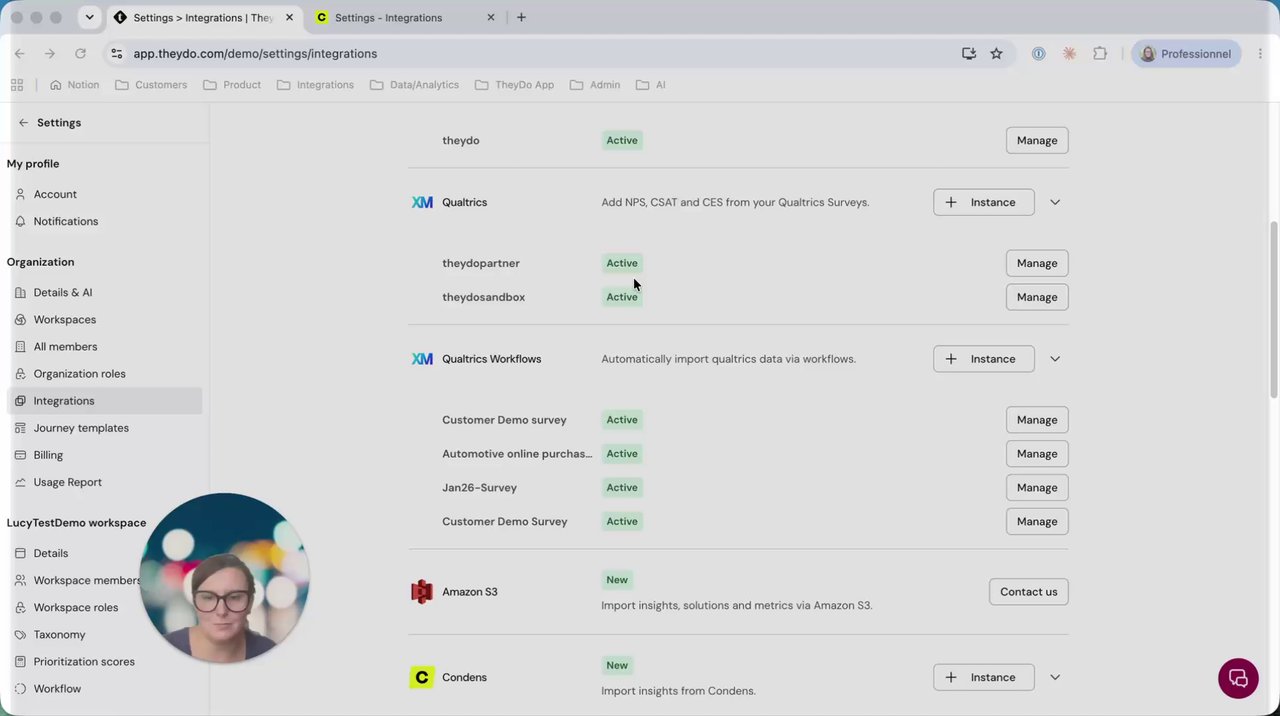Click the address bar URL
Viewport: 1280px width, 716px height.
(255, 54)
